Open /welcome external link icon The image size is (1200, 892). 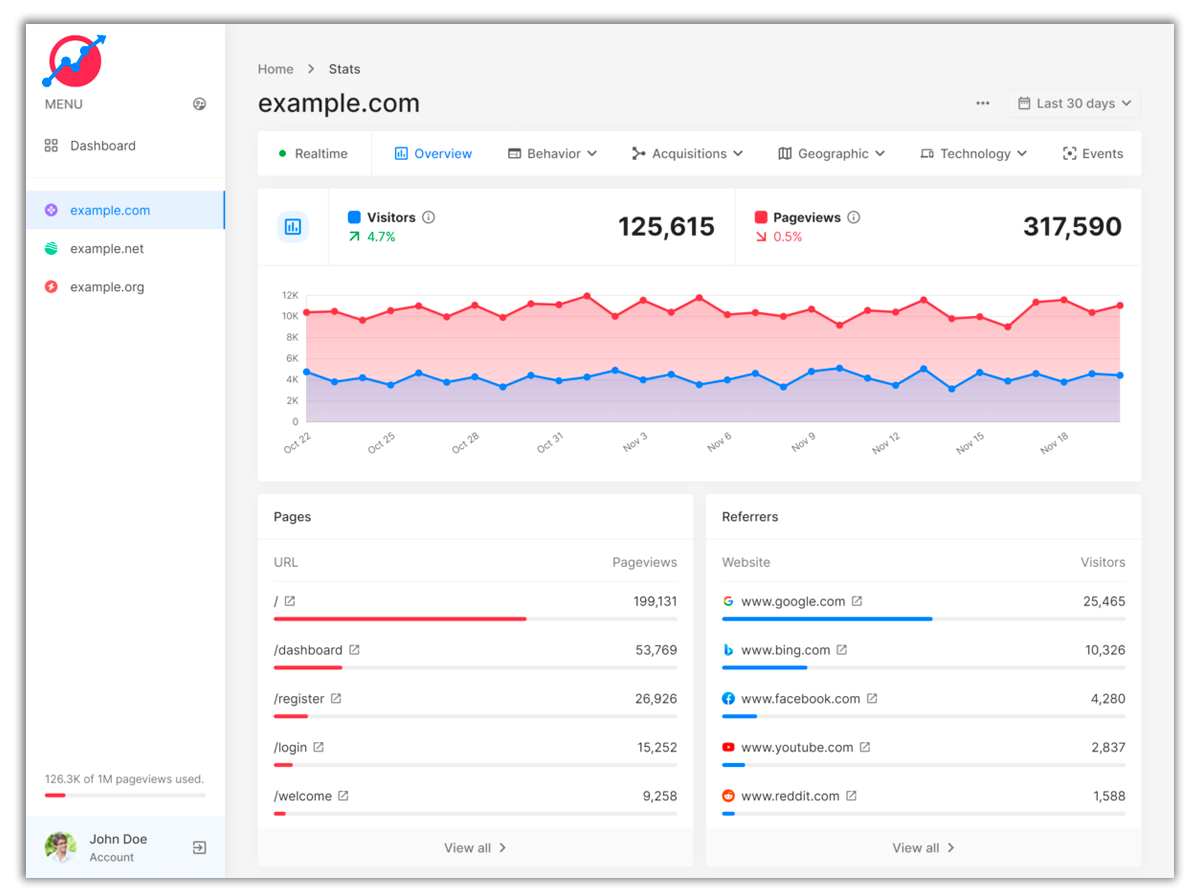click(343, 796)
